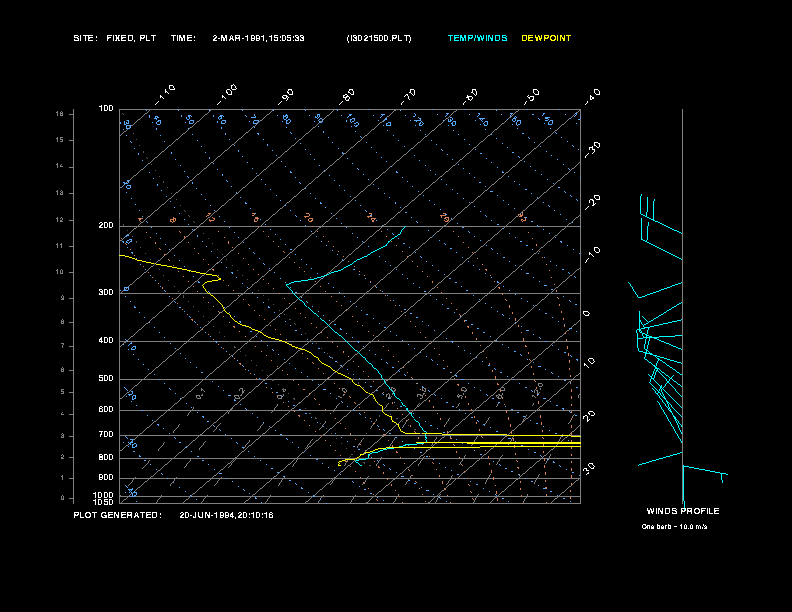Click the 500 pressure level label
Viewport: 792px width, 612px height.
[106, 379]
